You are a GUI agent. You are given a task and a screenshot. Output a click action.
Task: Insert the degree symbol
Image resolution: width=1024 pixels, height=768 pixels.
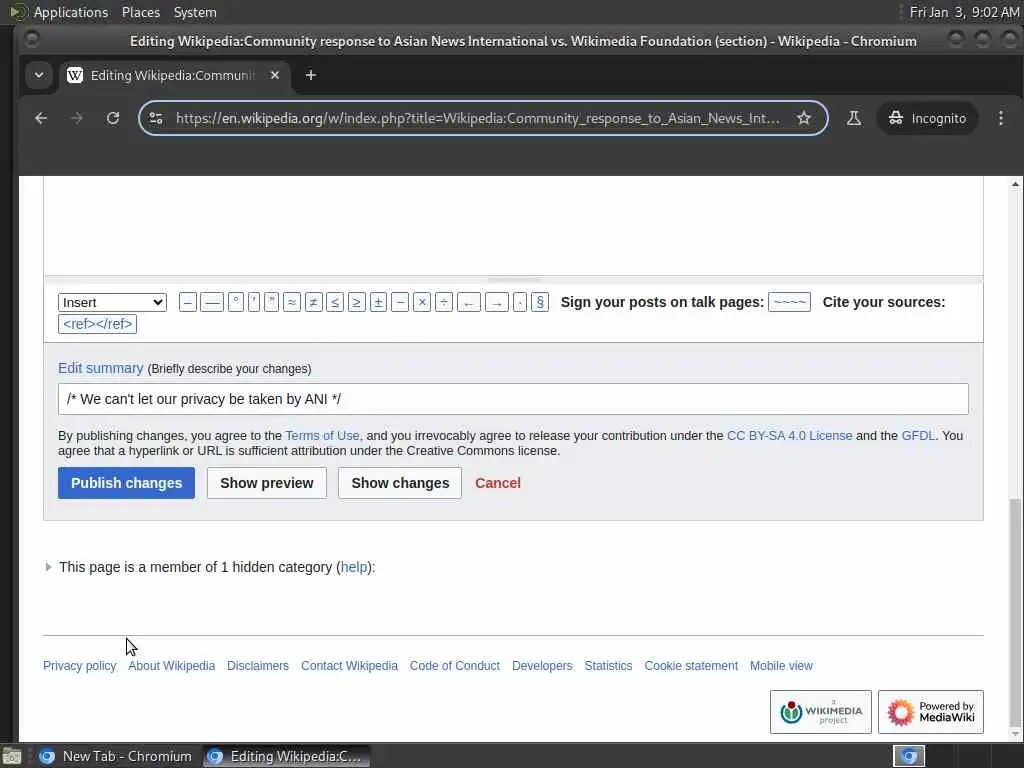click(236, 302)
